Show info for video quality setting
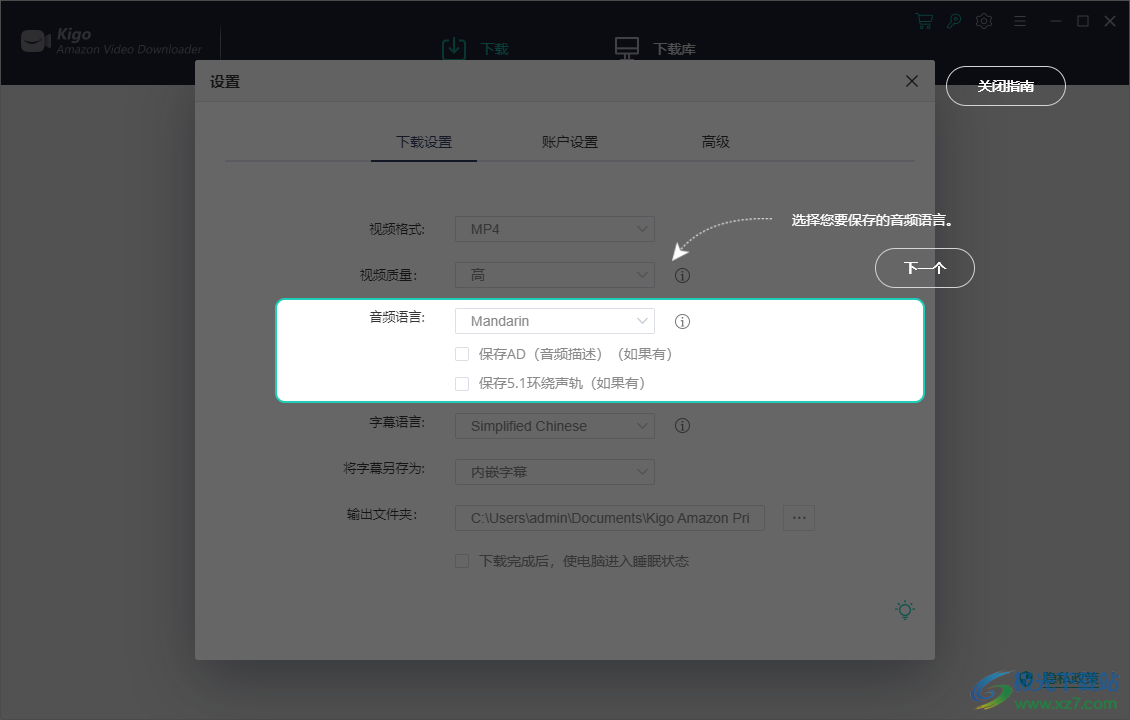 click(682, 275)
